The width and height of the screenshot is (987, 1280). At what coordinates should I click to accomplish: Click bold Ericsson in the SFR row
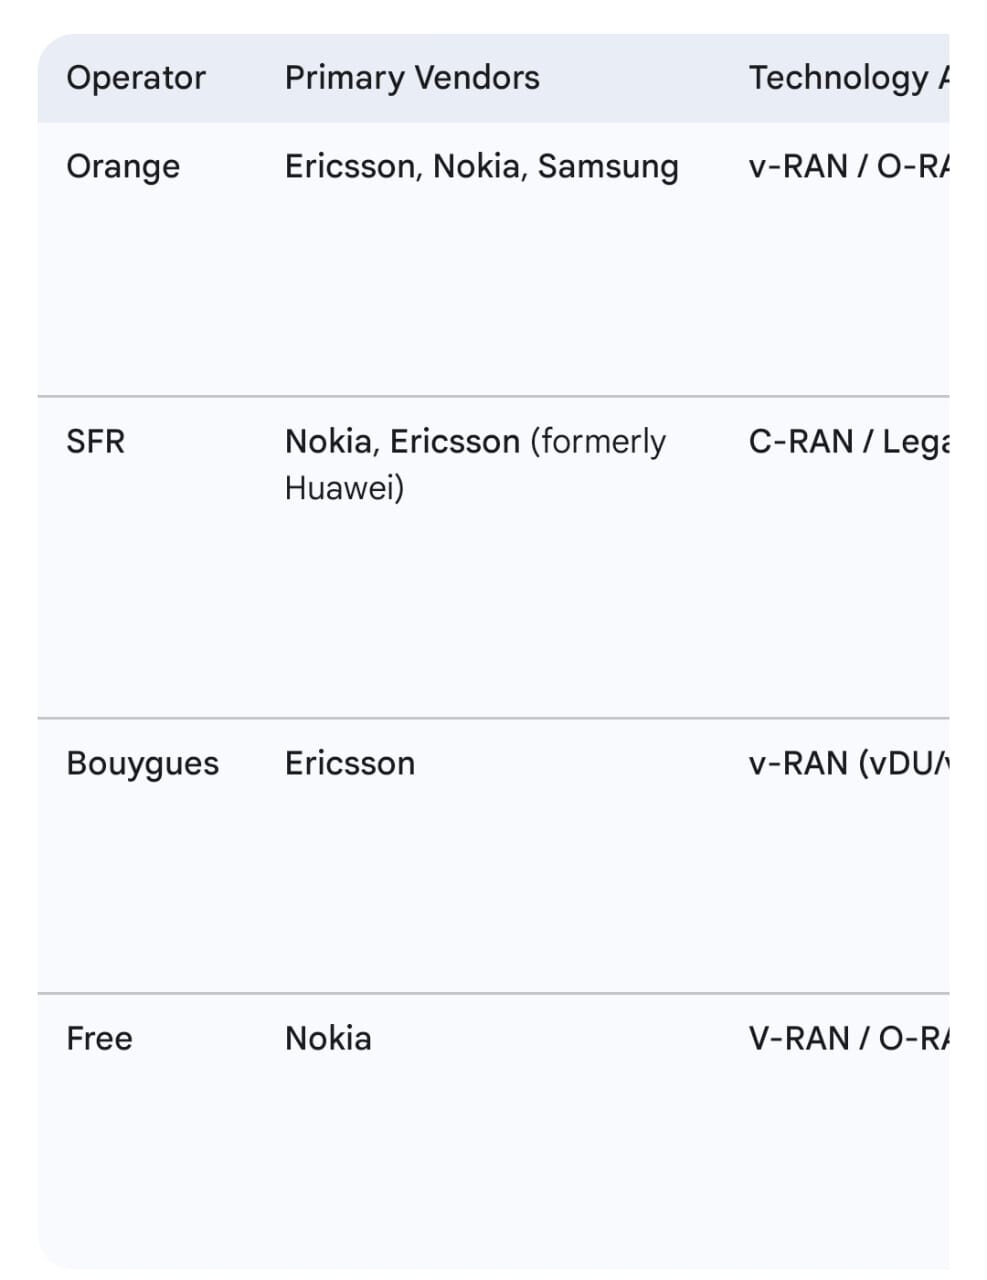[x=455, y=441]
